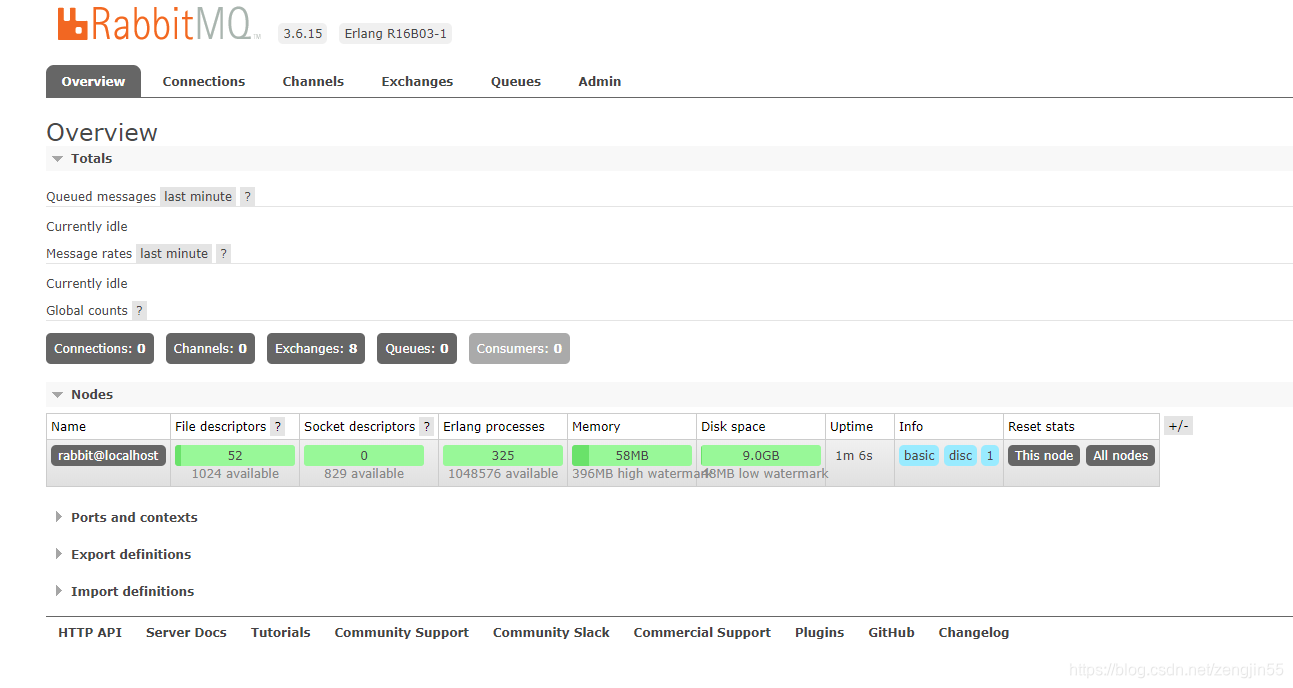
Task: Open help for Queued messages
Action: (247, 197)
